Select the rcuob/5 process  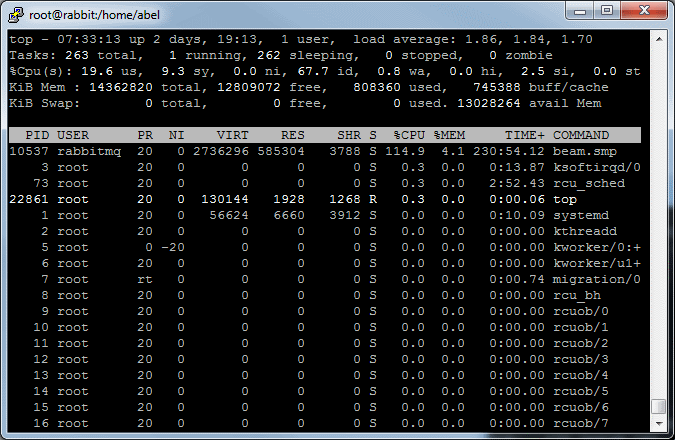click(x=581, y=391)
